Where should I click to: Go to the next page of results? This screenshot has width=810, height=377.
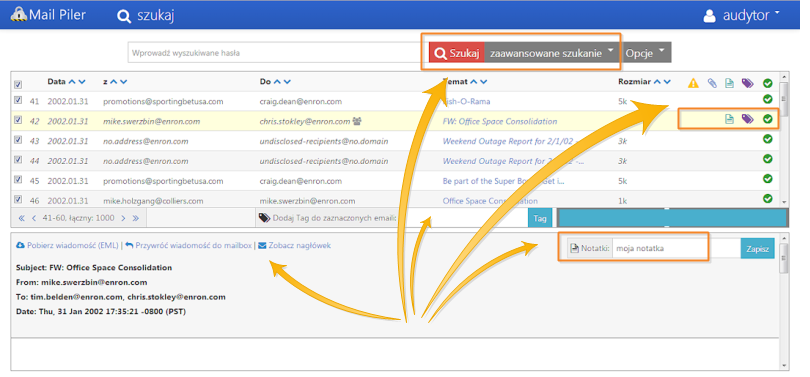point(123,218)
